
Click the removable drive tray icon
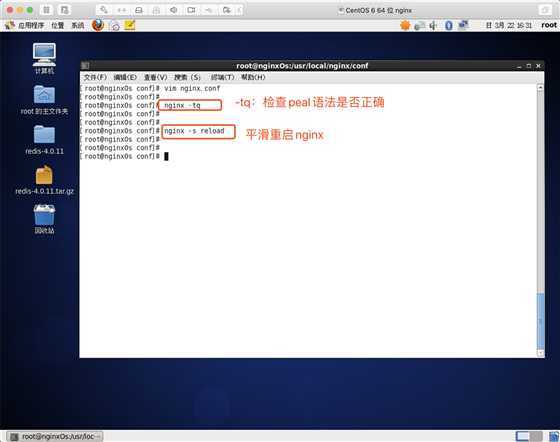(x=420, y=25)
